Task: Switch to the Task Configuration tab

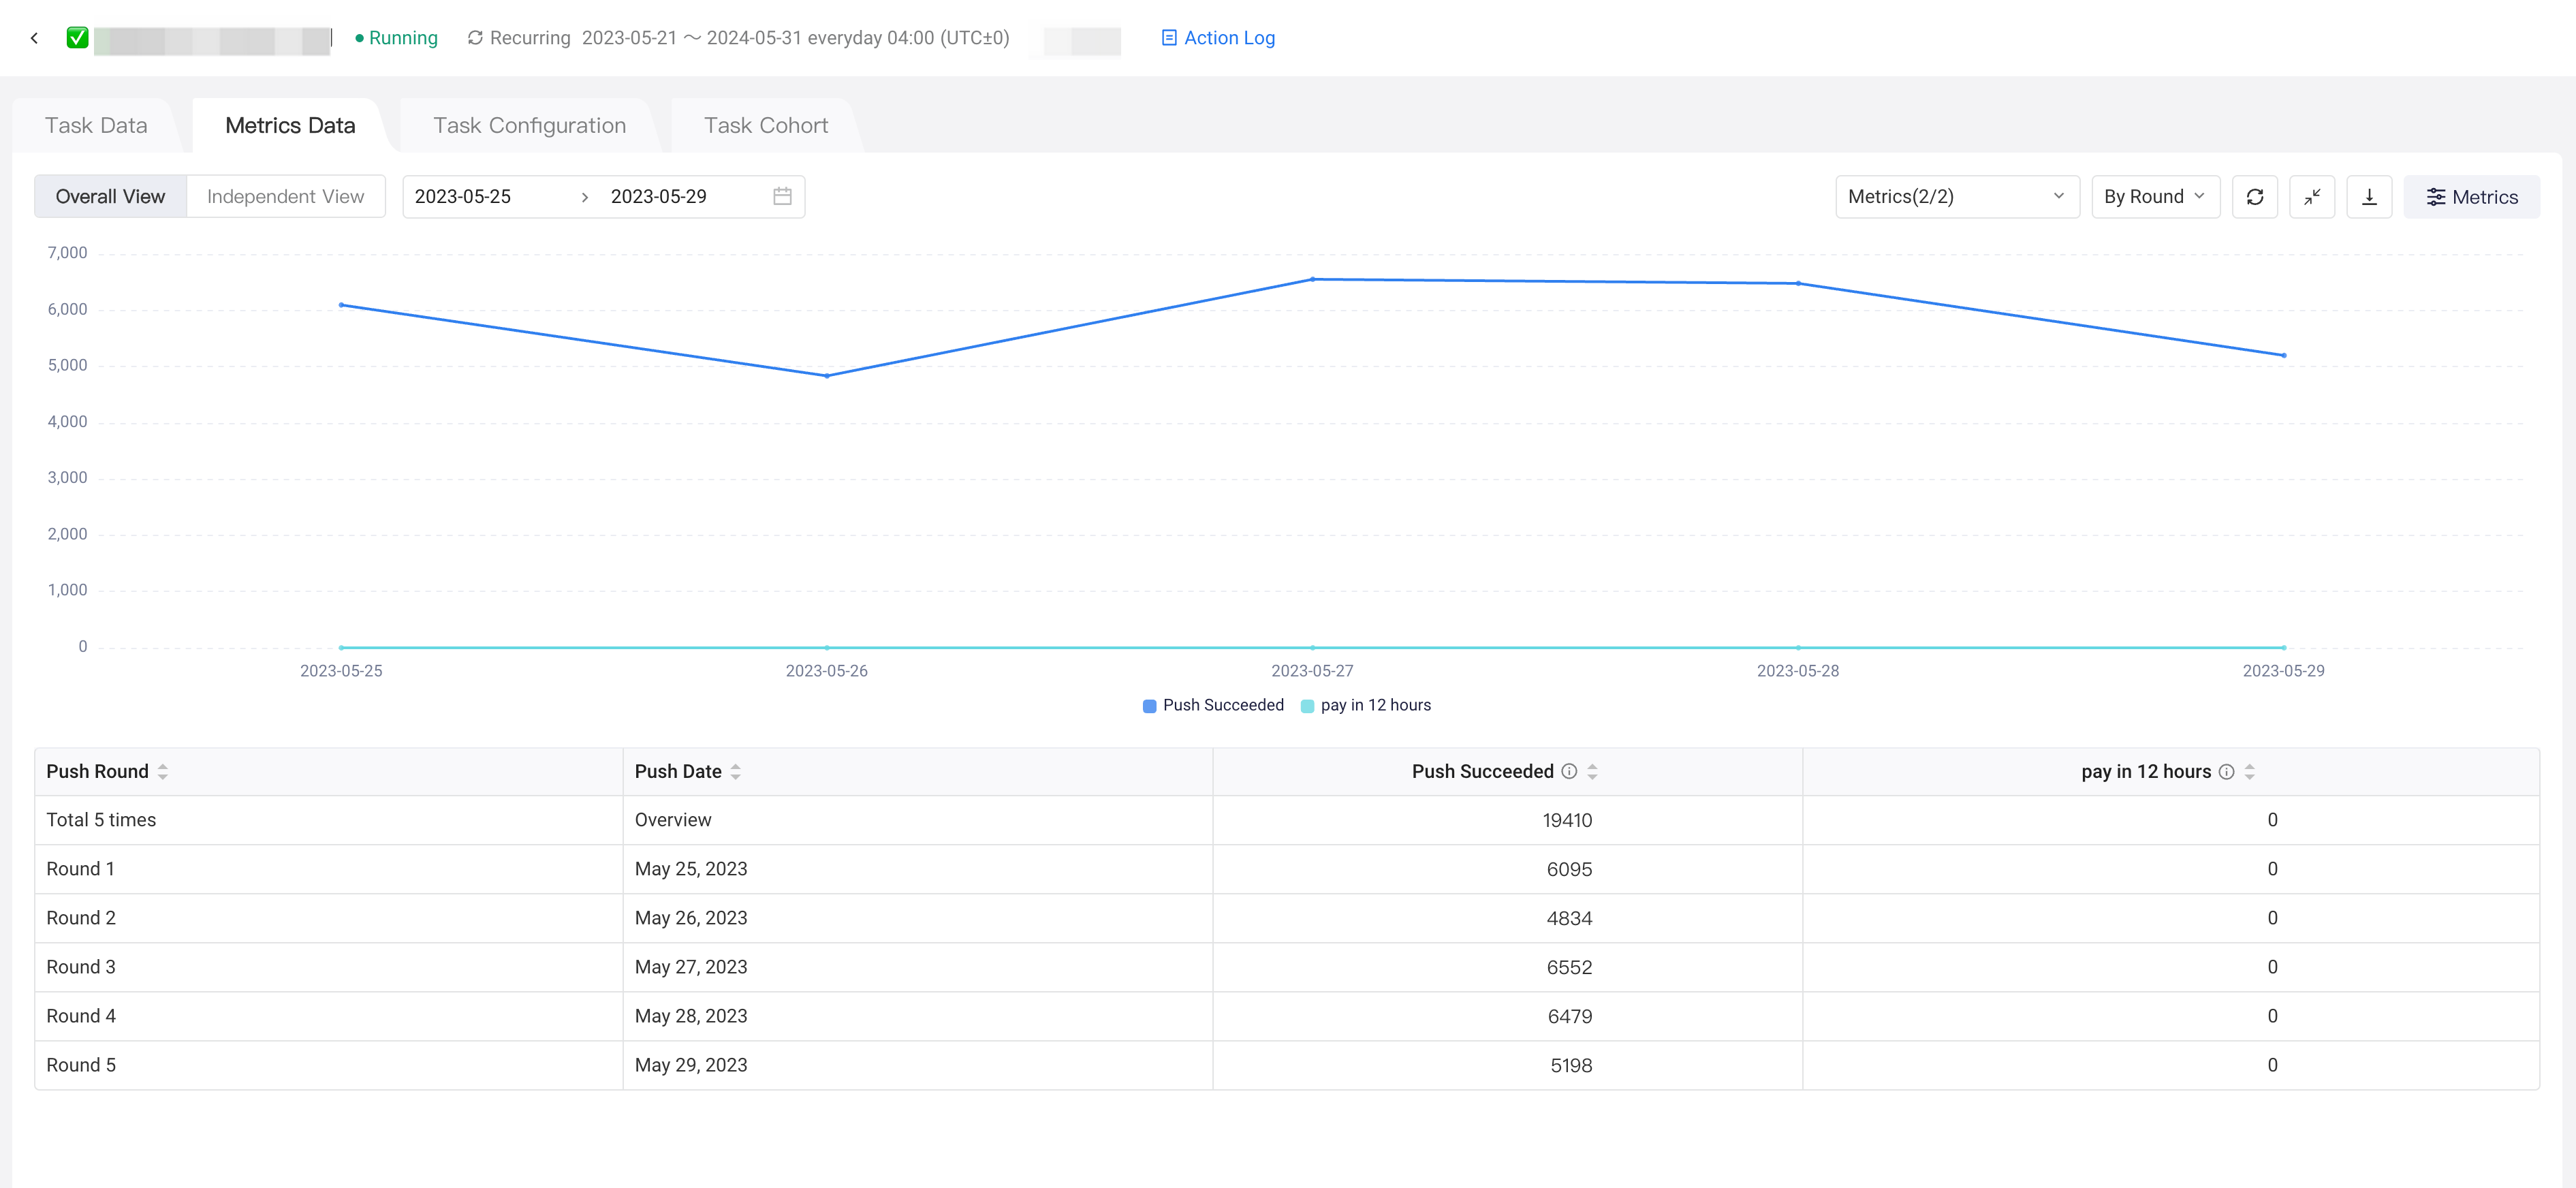Action: pos(529,125)
